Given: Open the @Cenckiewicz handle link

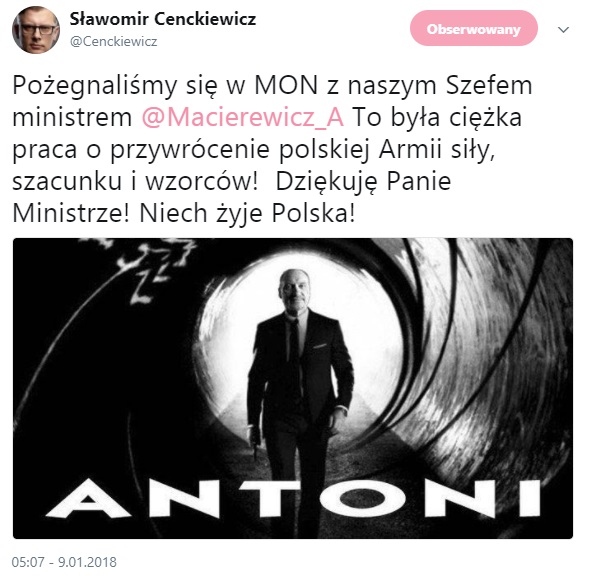Looking at the screenshot, I should 114,41.
